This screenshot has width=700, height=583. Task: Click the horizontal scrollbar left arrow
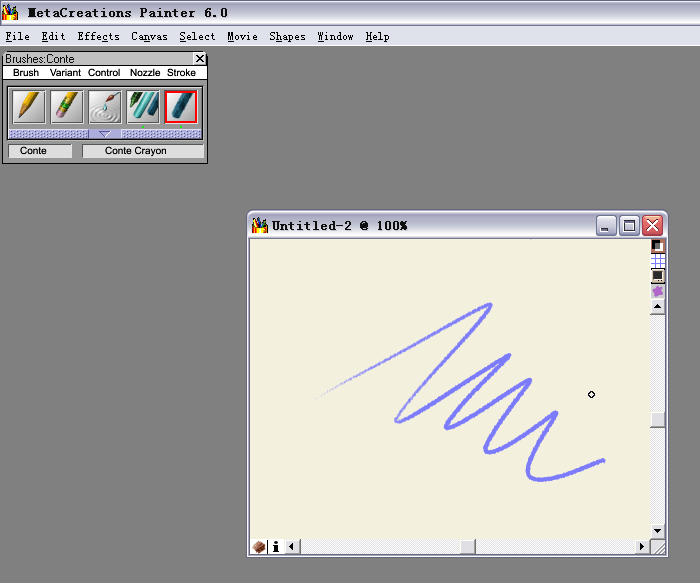click(x=292, y=546)
